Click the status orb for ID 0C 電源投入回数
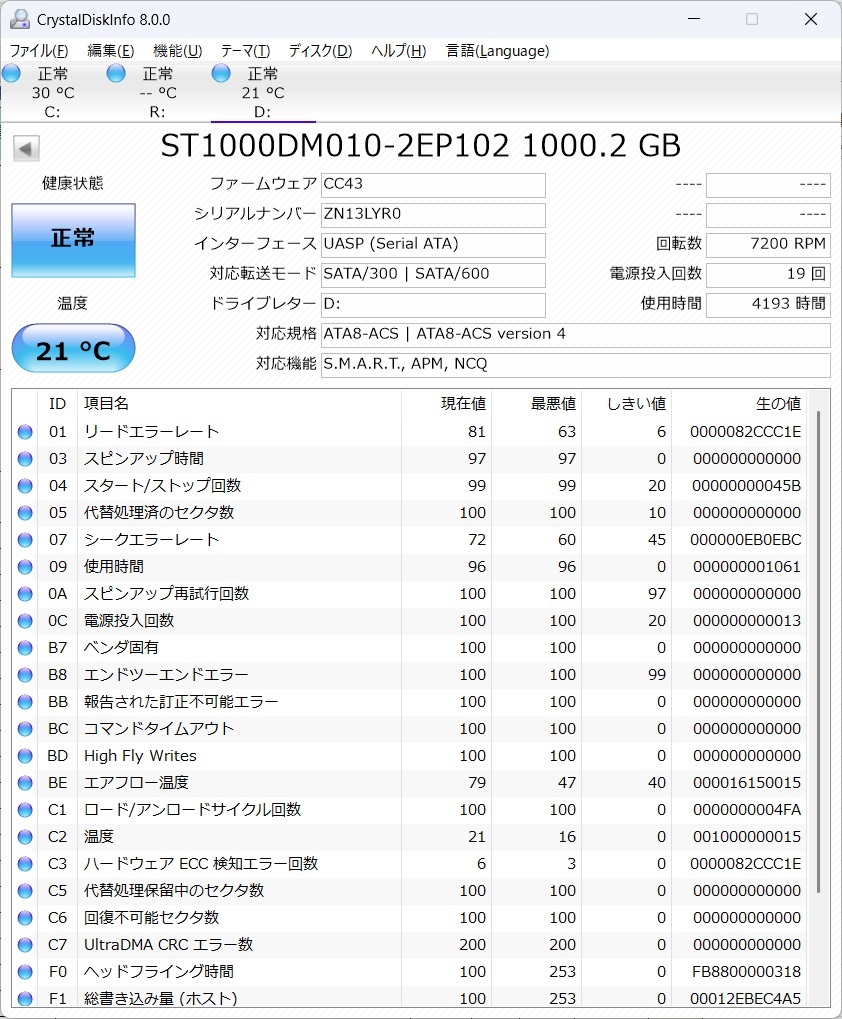 click(25, 621)
